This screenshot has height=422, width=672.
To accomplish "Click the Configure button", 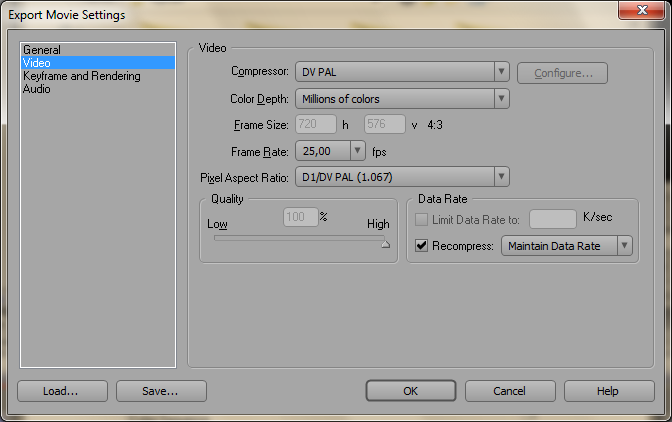I will click(x=562, y=73).
